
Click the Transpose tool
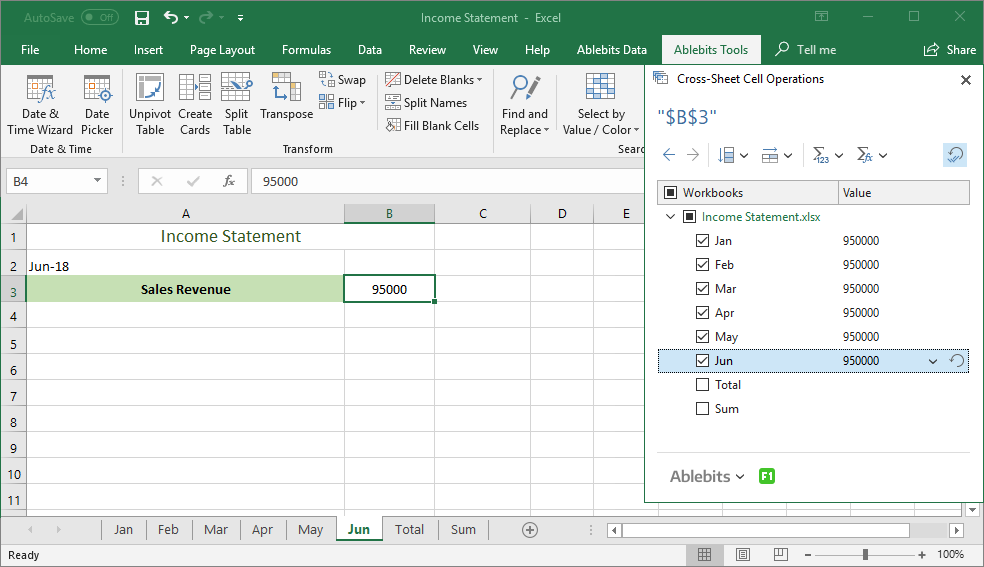[x=286, y=97]
